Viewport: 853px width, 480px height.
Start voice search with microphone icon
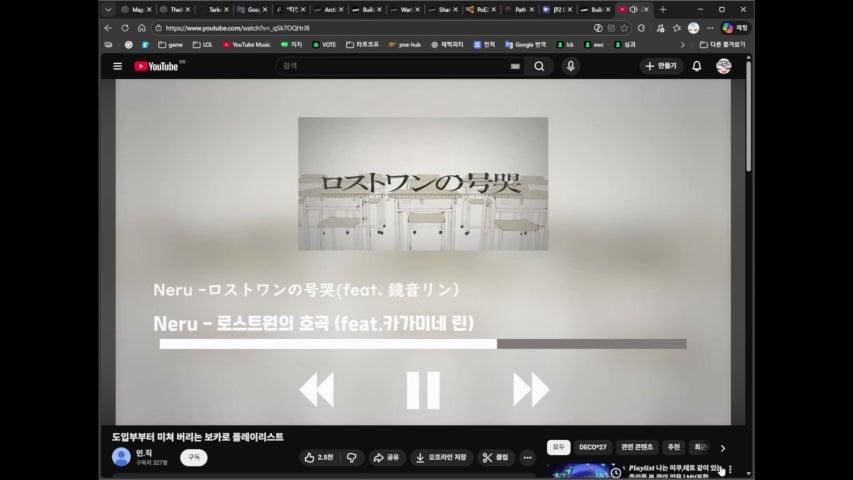click(x=571, y=66)
